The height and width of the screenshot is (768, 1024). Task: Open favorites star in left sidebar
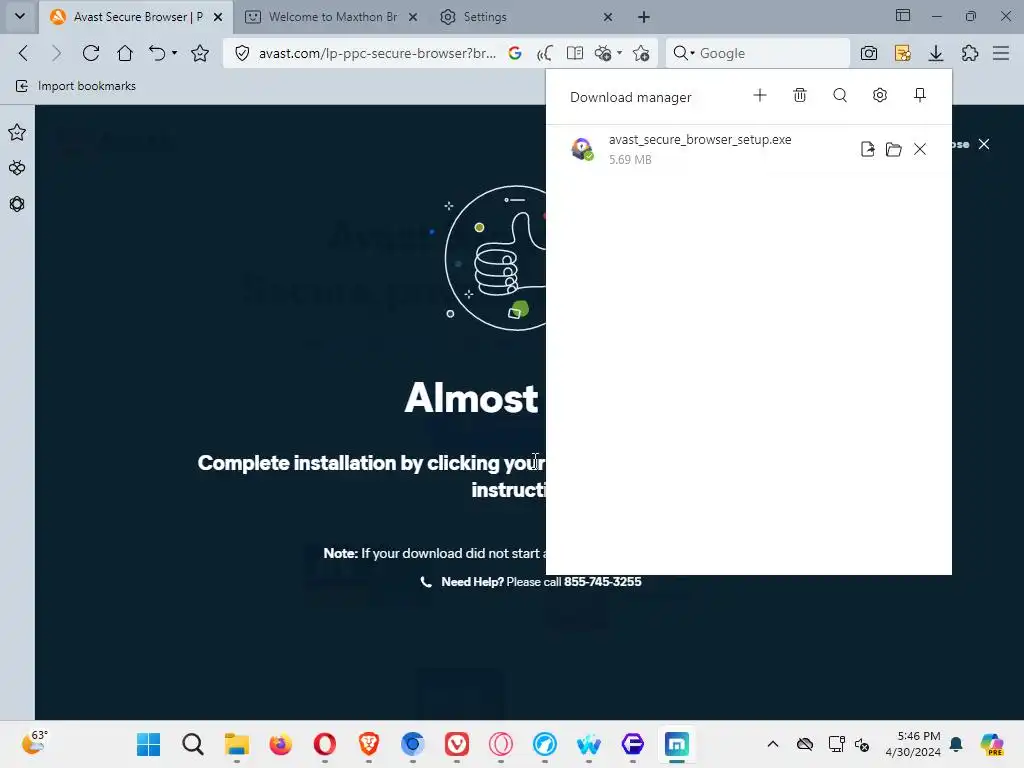[x=17, y=133]
